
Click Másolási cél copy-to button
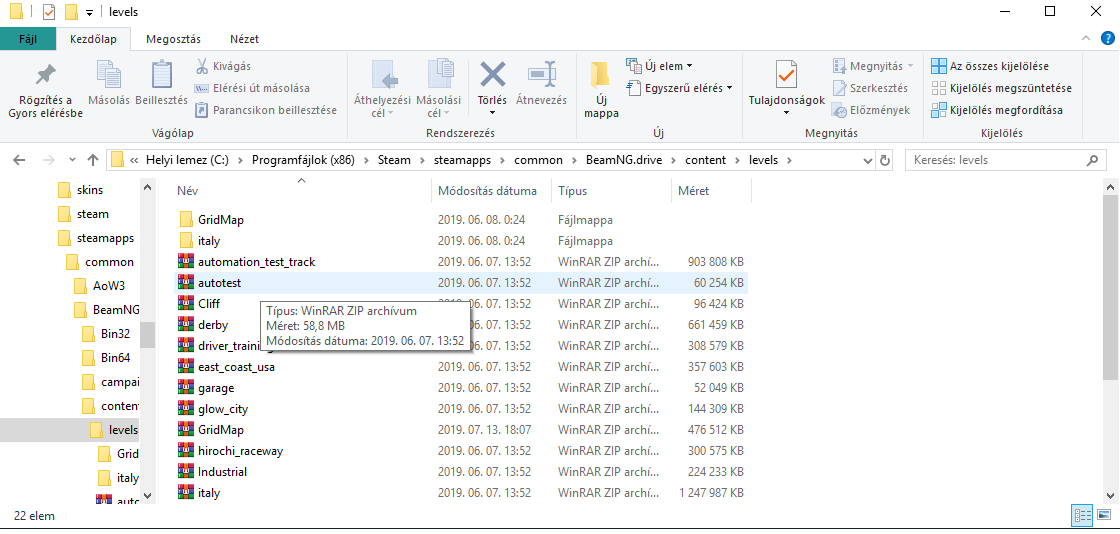point(439,89)
